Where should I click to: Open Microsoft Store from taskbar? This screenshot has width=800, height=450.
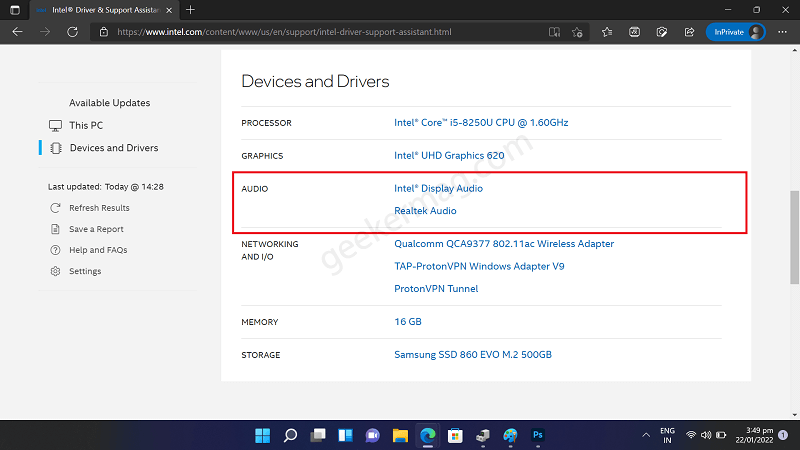click(455, 435)
